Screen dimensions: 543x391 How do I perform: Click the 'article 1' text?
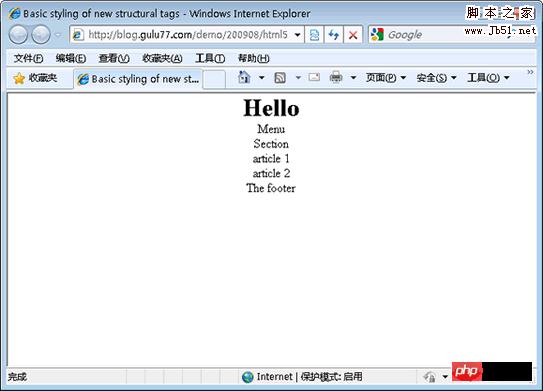[x=271, y=159]
